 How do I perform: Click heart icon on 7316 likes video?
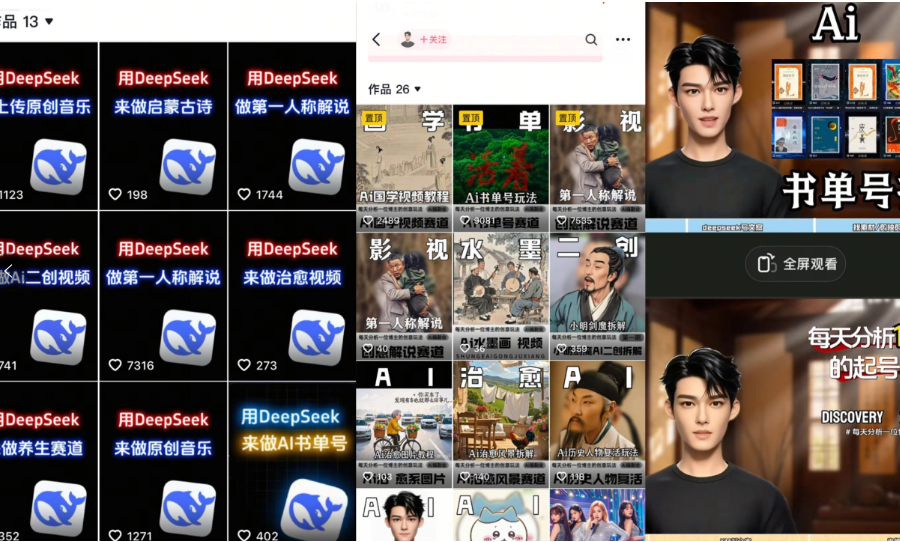(115, 366)
